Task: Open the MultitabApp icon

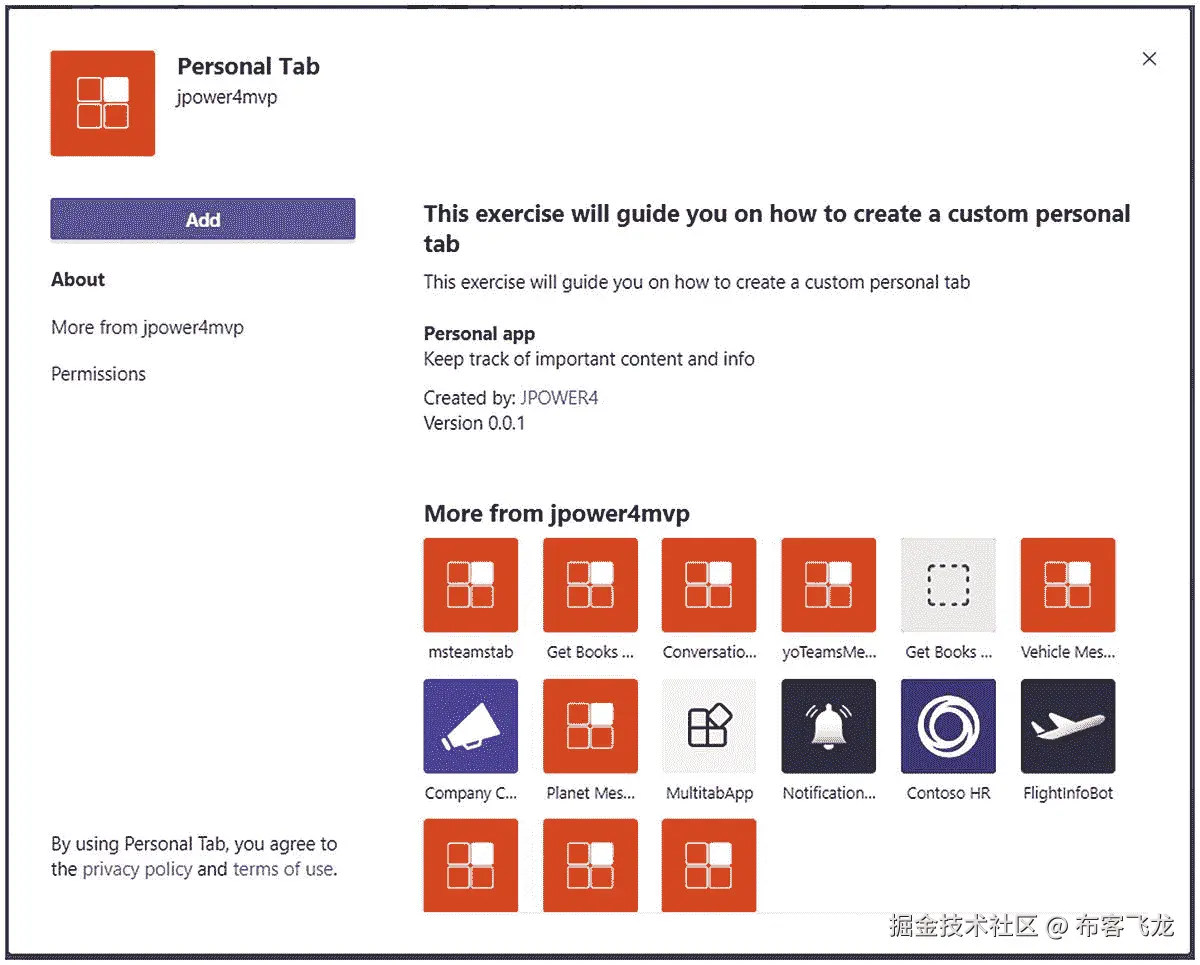Action: (x=709, y=726)
